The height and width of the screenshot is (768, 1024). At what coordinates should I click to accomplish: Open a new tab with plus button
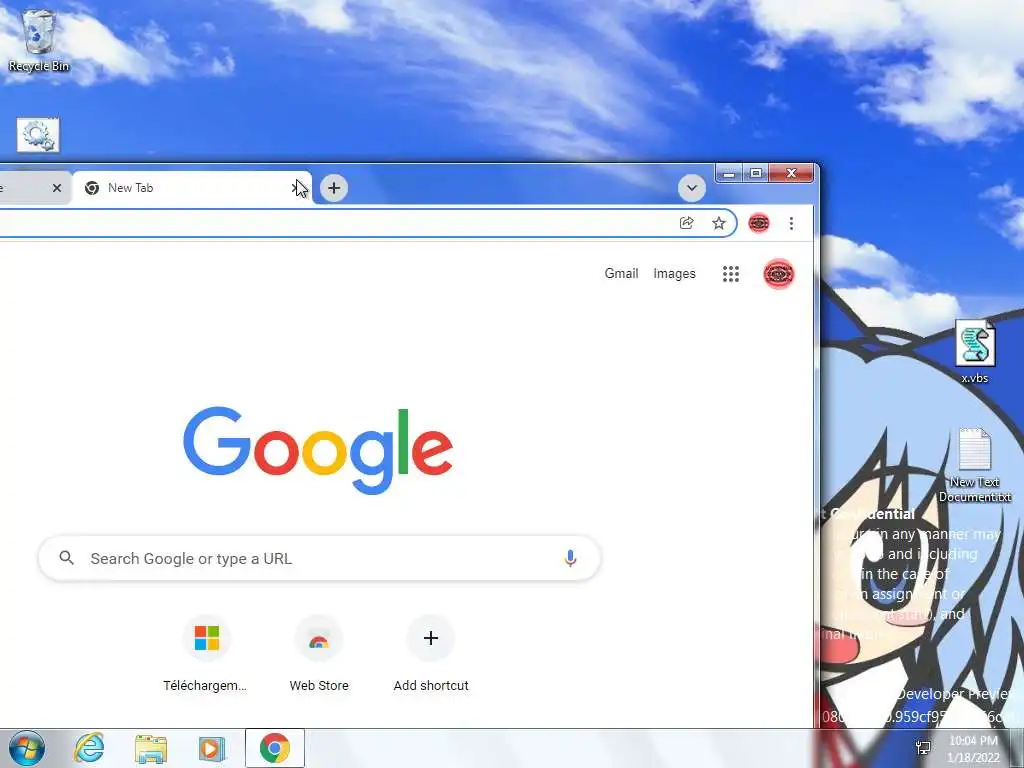334,188
